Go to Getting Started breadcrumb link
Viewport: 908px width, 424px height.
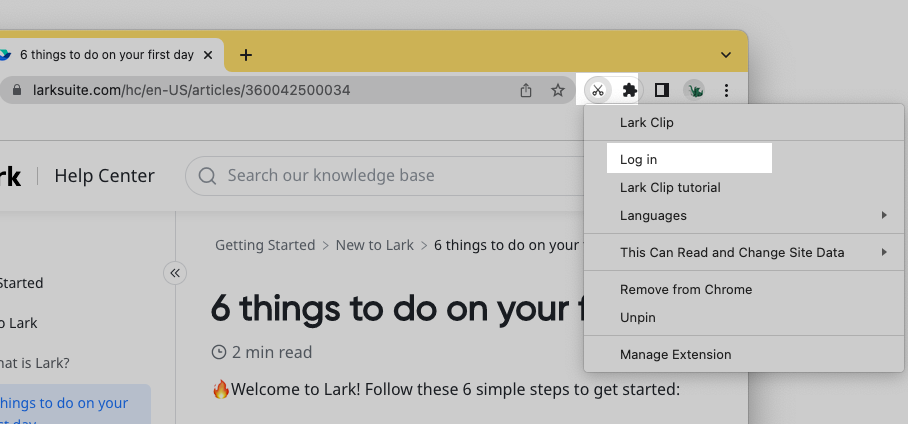pos(265,245)
